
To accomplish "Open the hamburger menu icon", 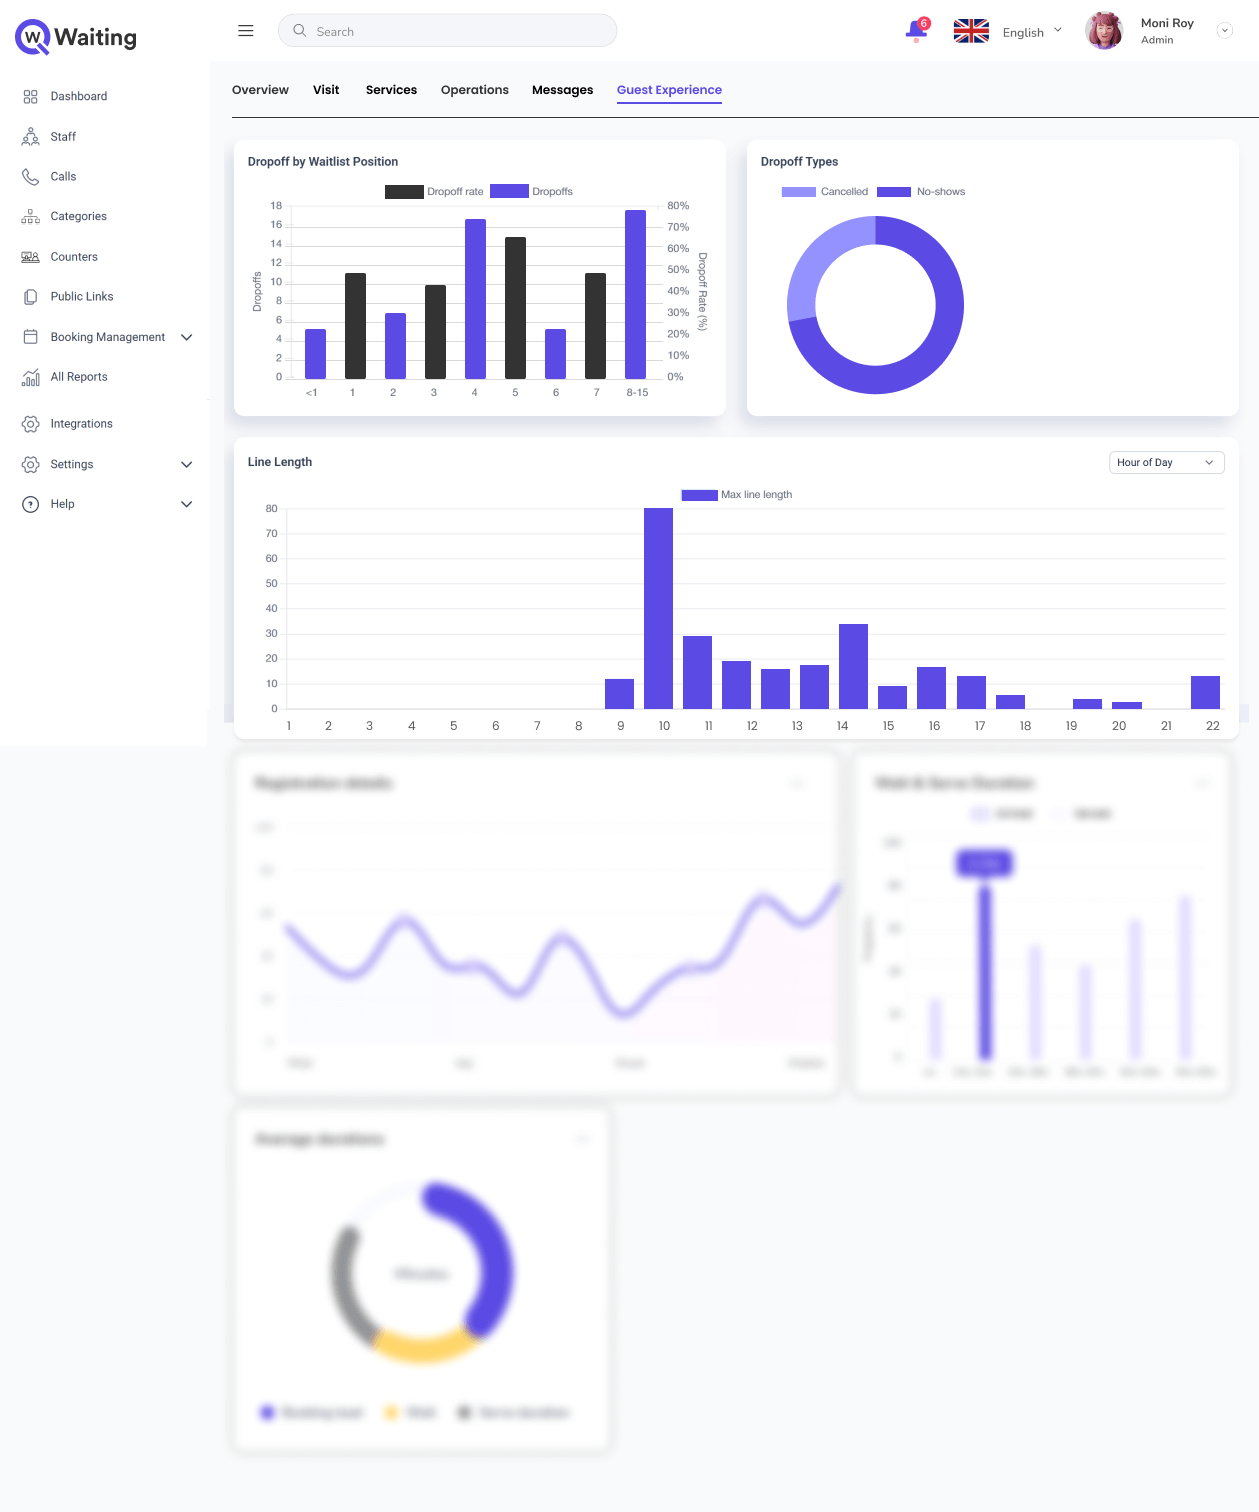I will (246, 31).
